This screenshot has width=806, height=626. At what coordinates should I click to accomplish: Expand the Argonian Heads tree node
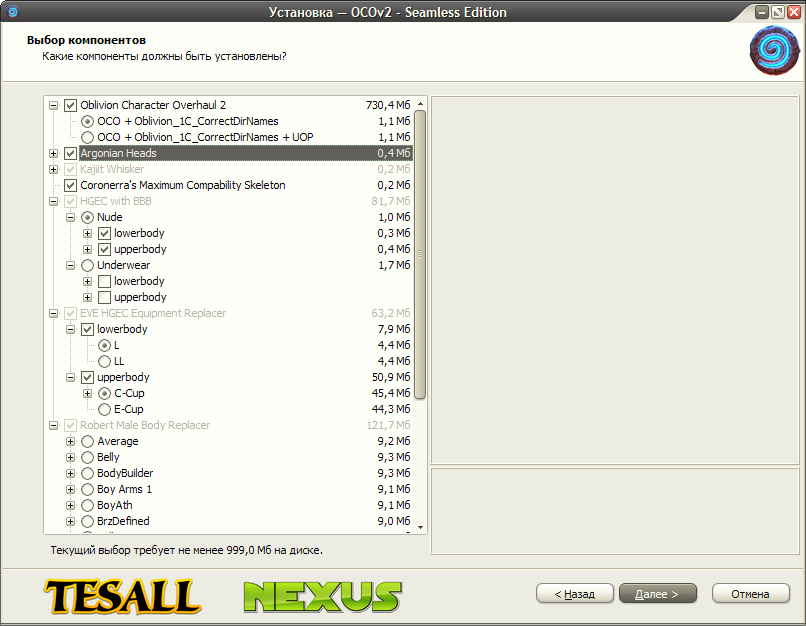53,153
